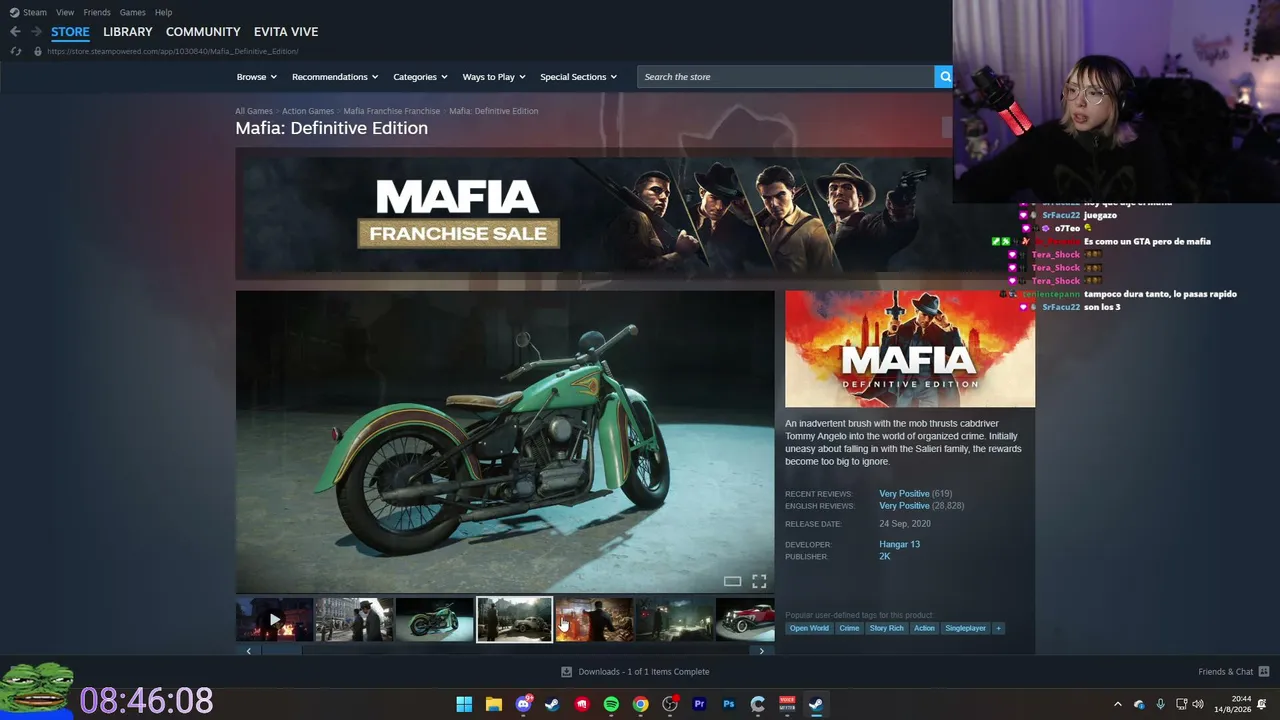1280x720 pixels.
Task: Open File Explorer from the taskbar
Action: (493, 704)
